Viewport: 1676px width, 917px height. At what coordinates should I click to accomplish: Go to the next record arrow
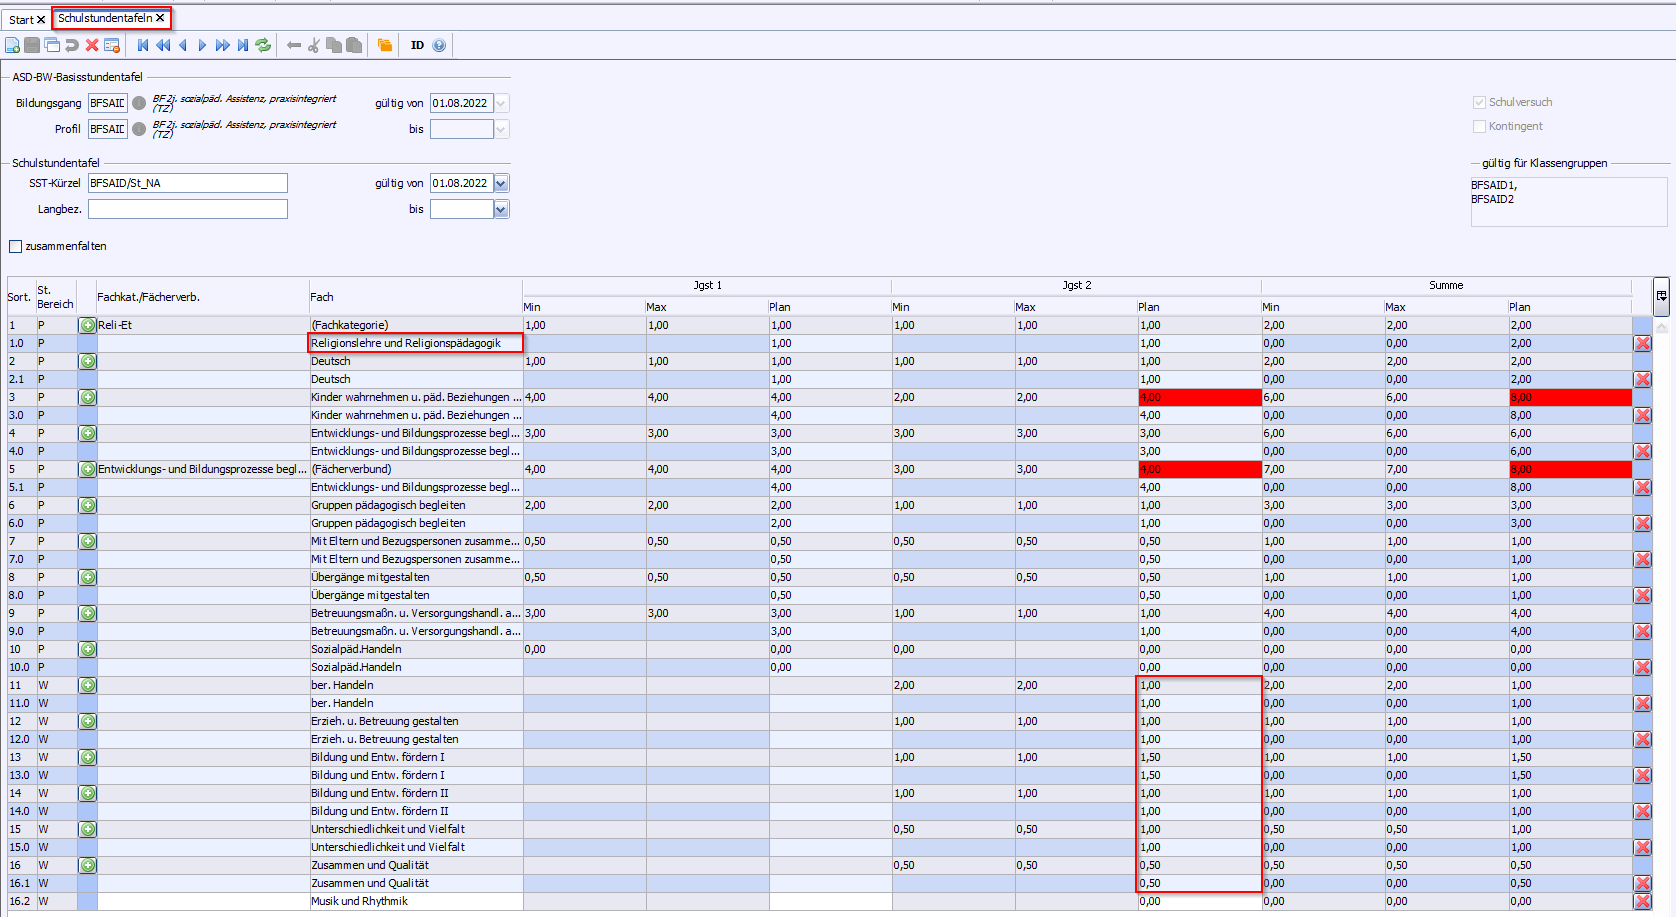click(202, 45)
